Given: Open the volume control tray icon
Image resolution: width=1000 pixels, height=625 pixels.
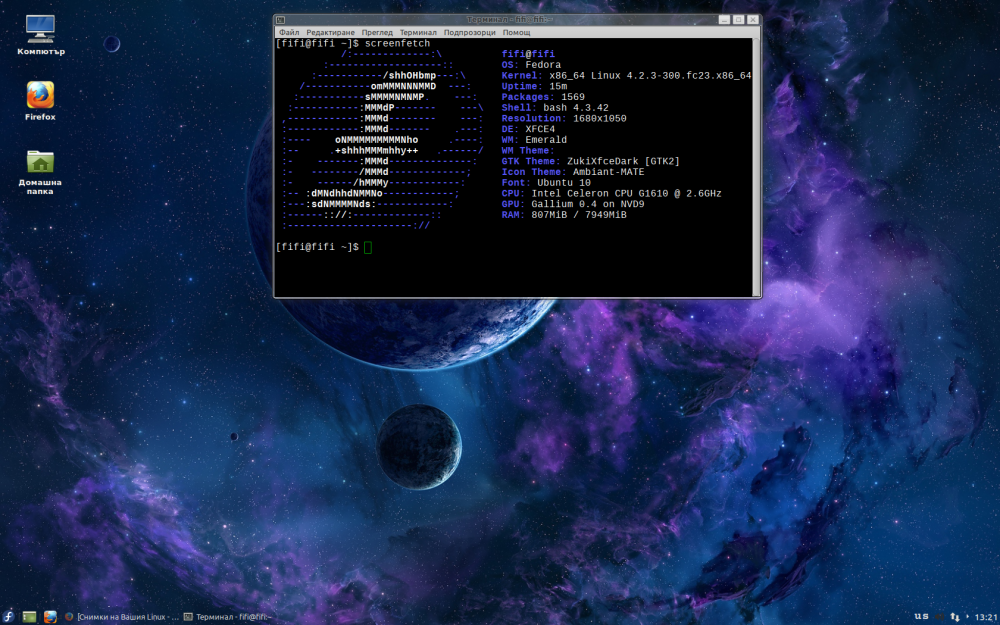Looking at the screenshot, I should pos(939,617).
